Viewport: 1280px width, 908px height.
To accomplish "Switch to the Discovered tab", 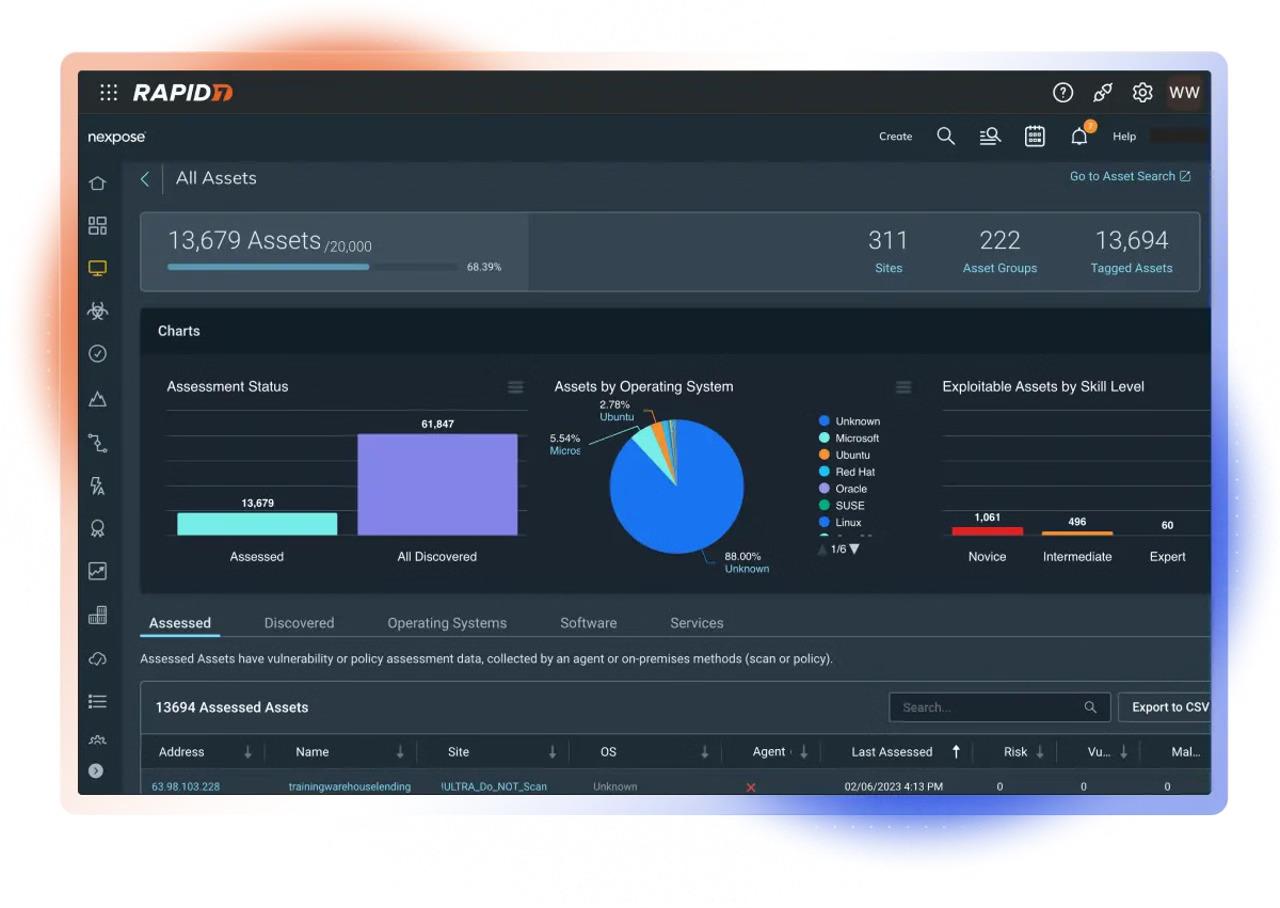I will 299,623.
